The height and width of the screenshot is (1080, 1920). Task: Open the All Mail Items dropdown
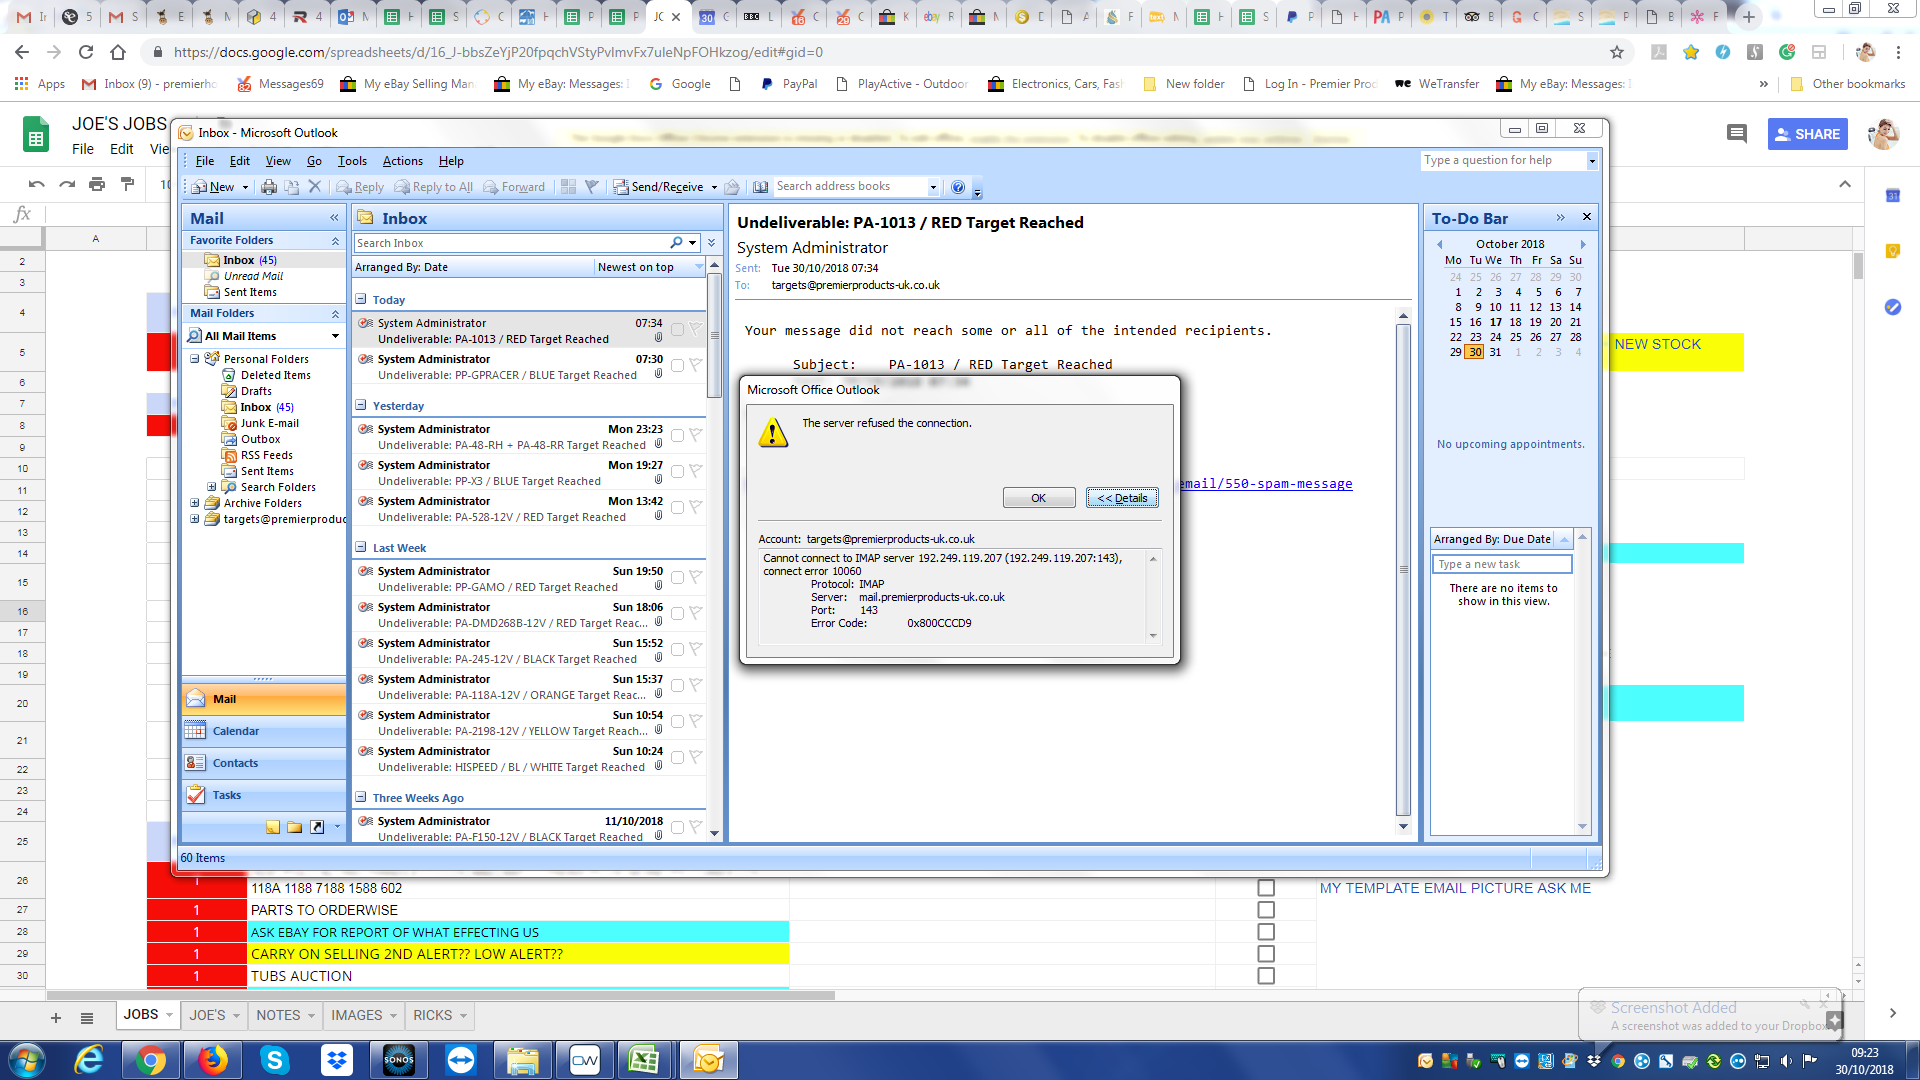point(335,336)
